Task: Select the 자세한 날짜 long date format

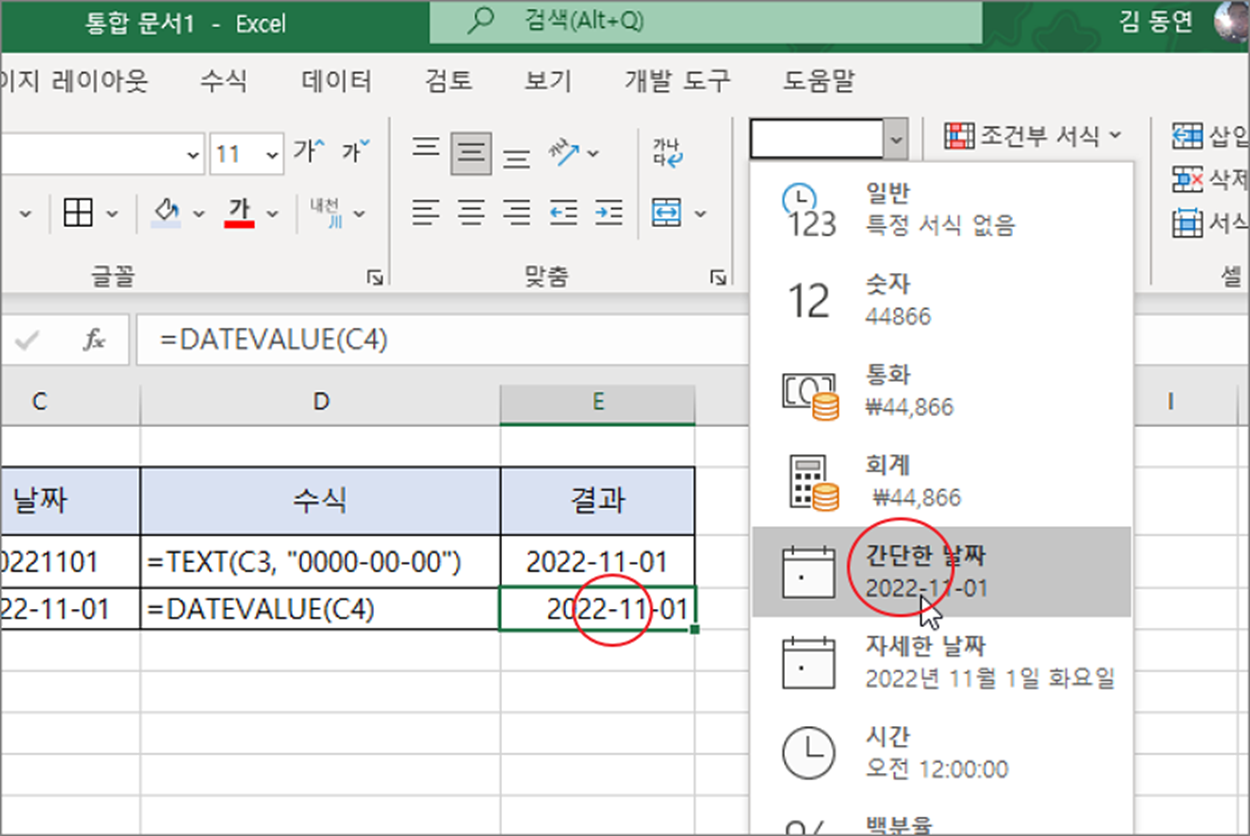Action: (941, 662)
